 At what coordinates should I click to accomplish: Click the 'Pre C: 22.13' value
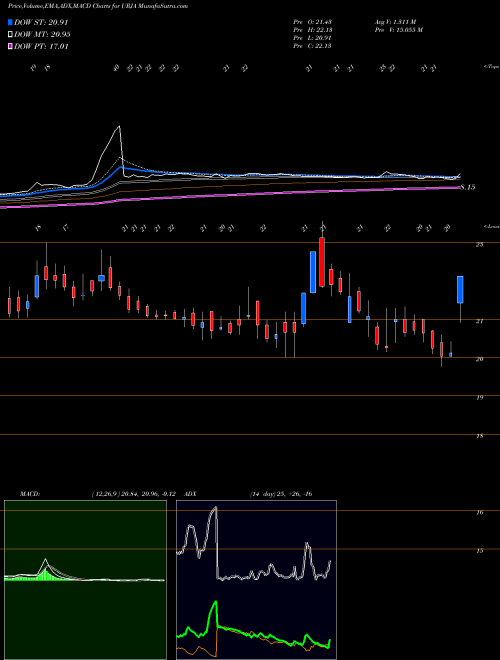pyautogui.click(x=312, y=46)
